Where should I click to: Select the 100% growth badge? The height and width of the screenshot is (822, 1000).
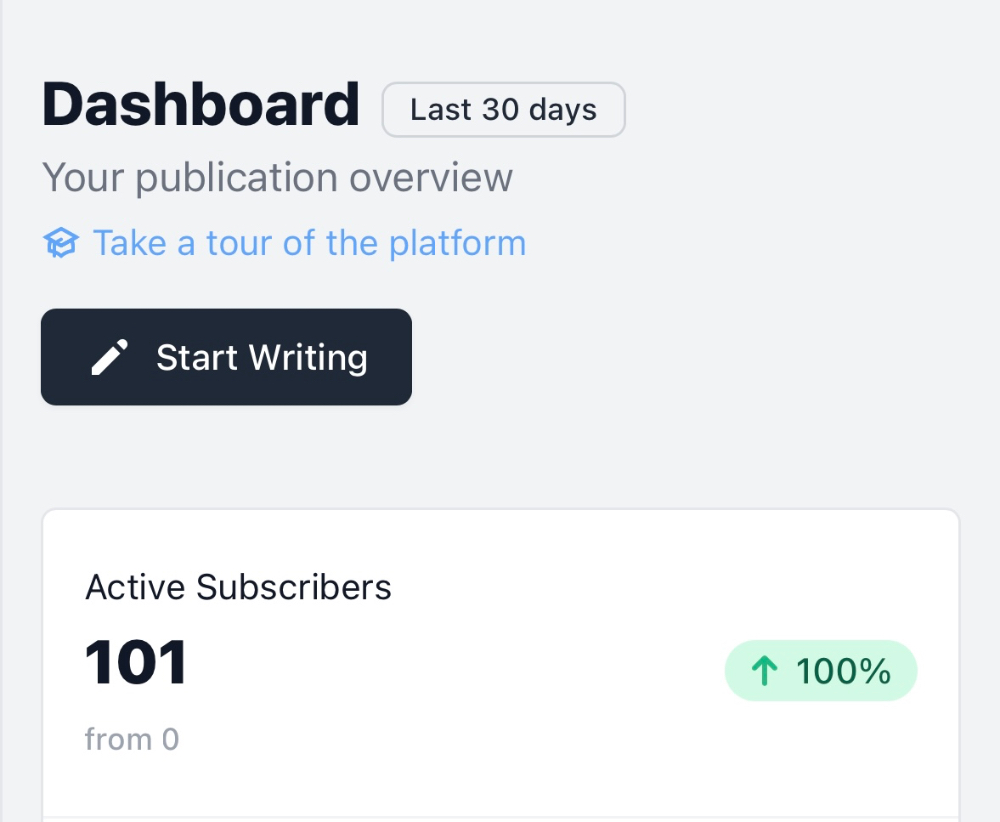(821, 671)
